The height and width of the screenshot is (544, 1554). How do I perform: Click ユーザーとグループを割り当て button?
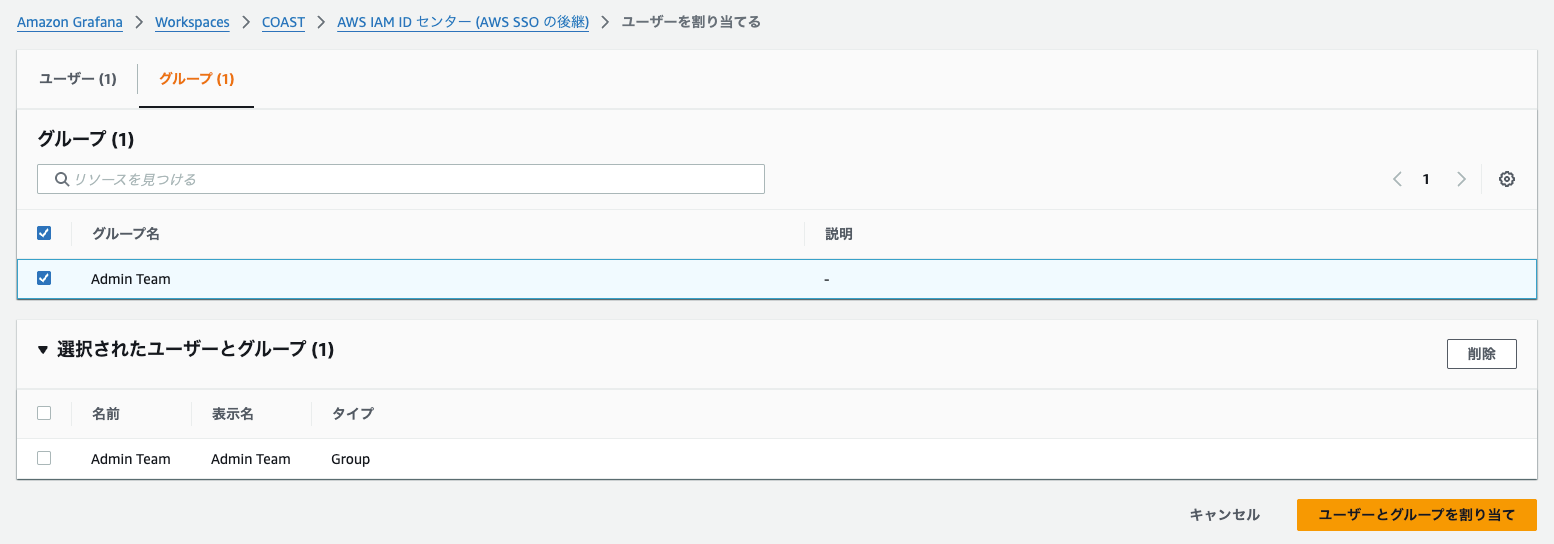[1416, 515]
